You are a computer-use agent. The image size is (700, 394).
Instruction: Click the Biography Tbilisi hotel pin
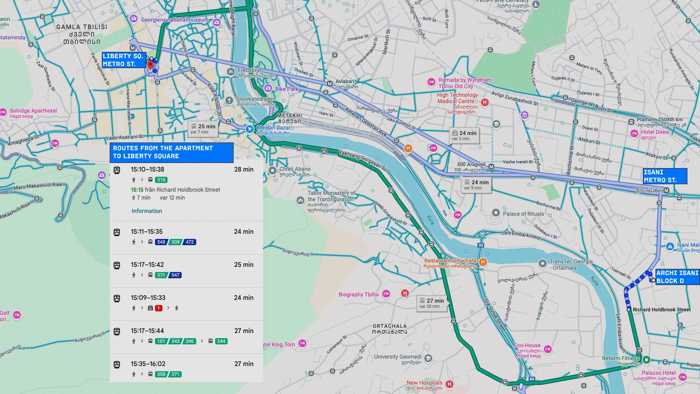tap(386, 293)
